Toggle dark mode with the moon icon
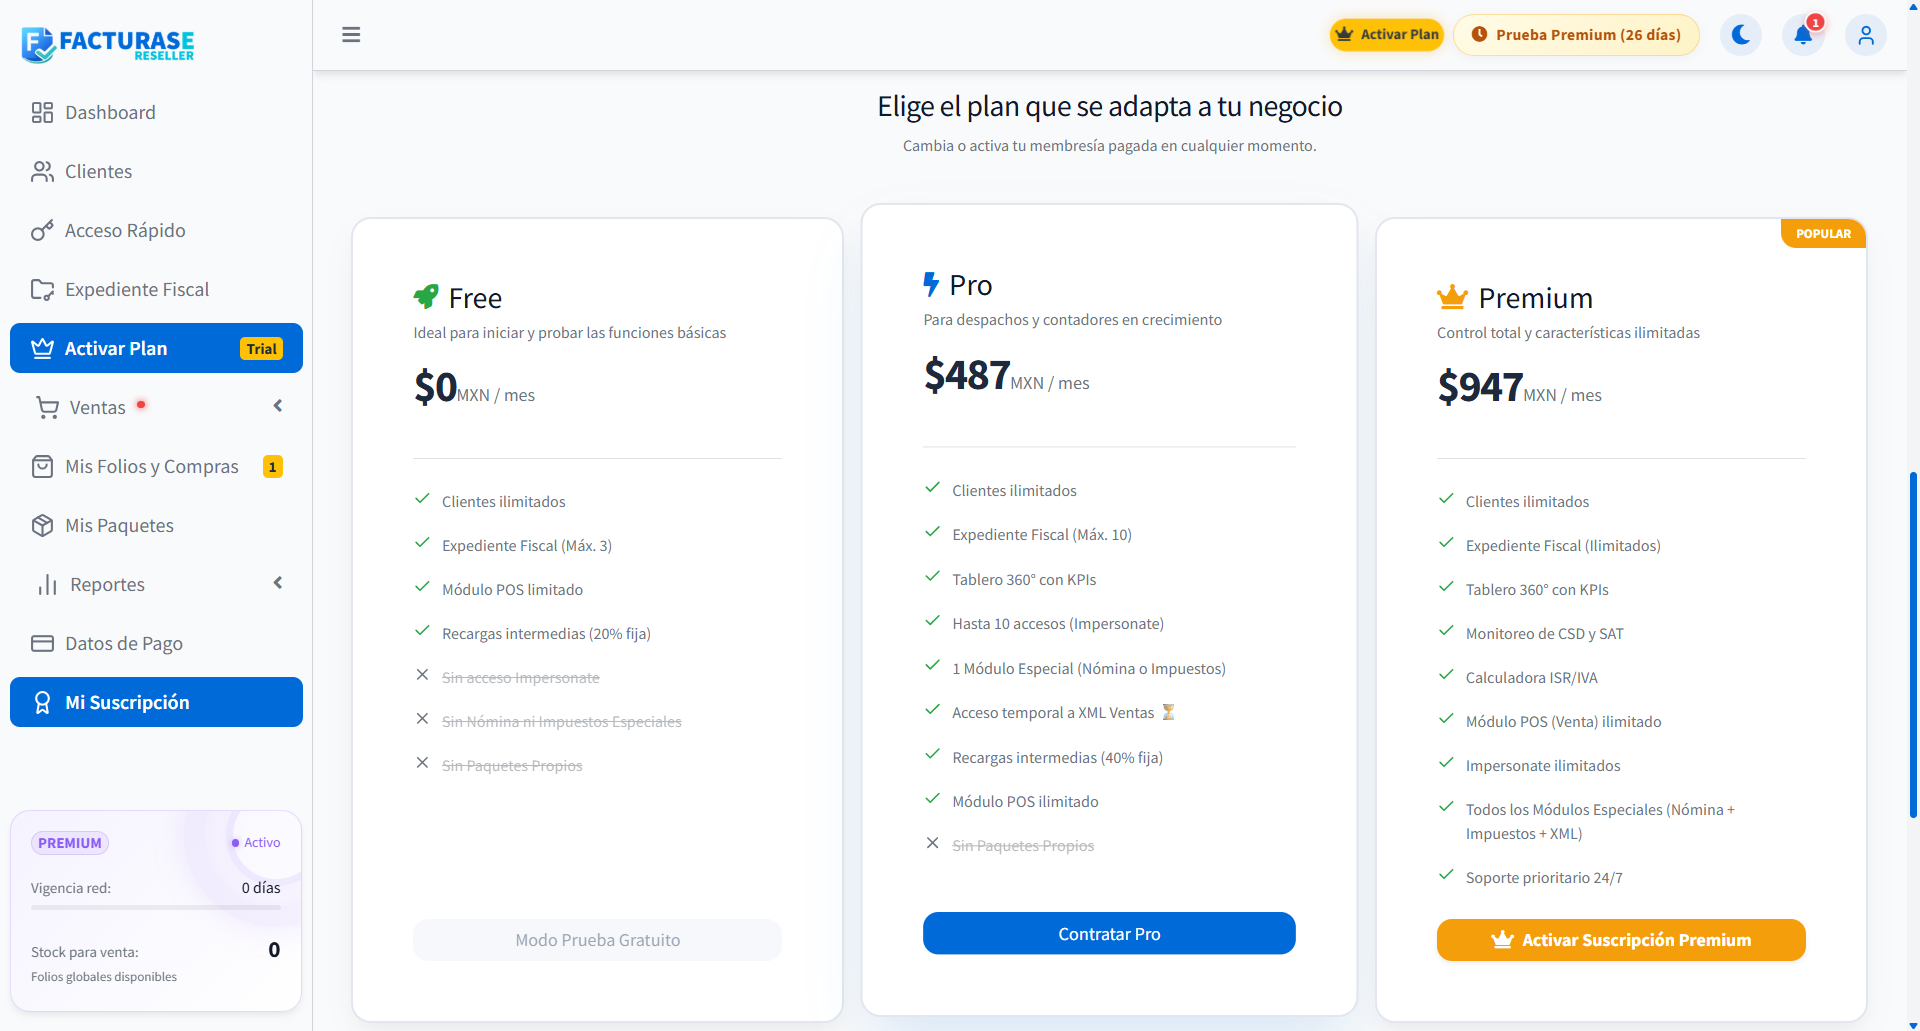Screen dimensions: 1920x1031 (1741, 35)
